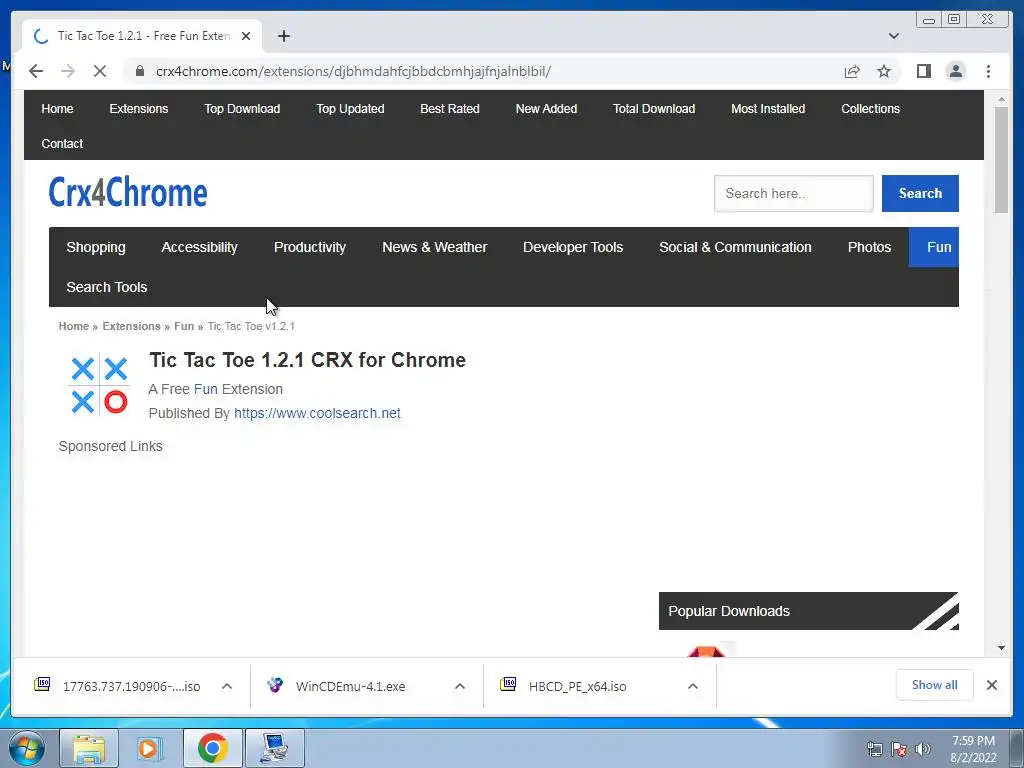
Task: Share this page icon in address bar
Action: (x=852, y=71)
